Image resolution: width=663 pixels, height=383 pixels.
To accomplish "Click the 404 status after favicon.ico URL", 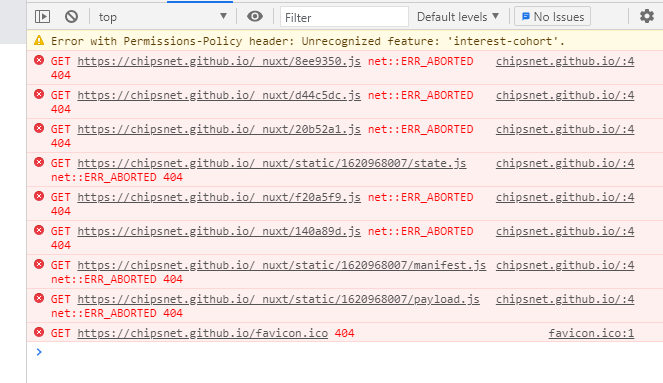I will (344, 334).
